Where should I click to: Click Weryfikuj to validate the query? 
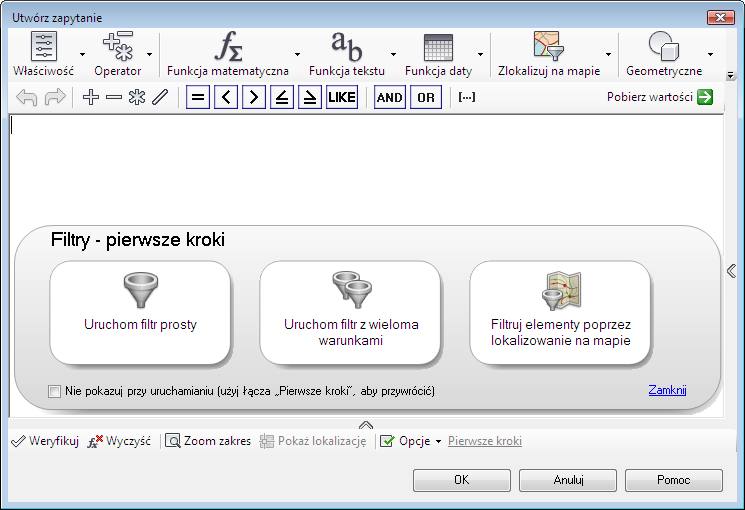tap(45, 441)
